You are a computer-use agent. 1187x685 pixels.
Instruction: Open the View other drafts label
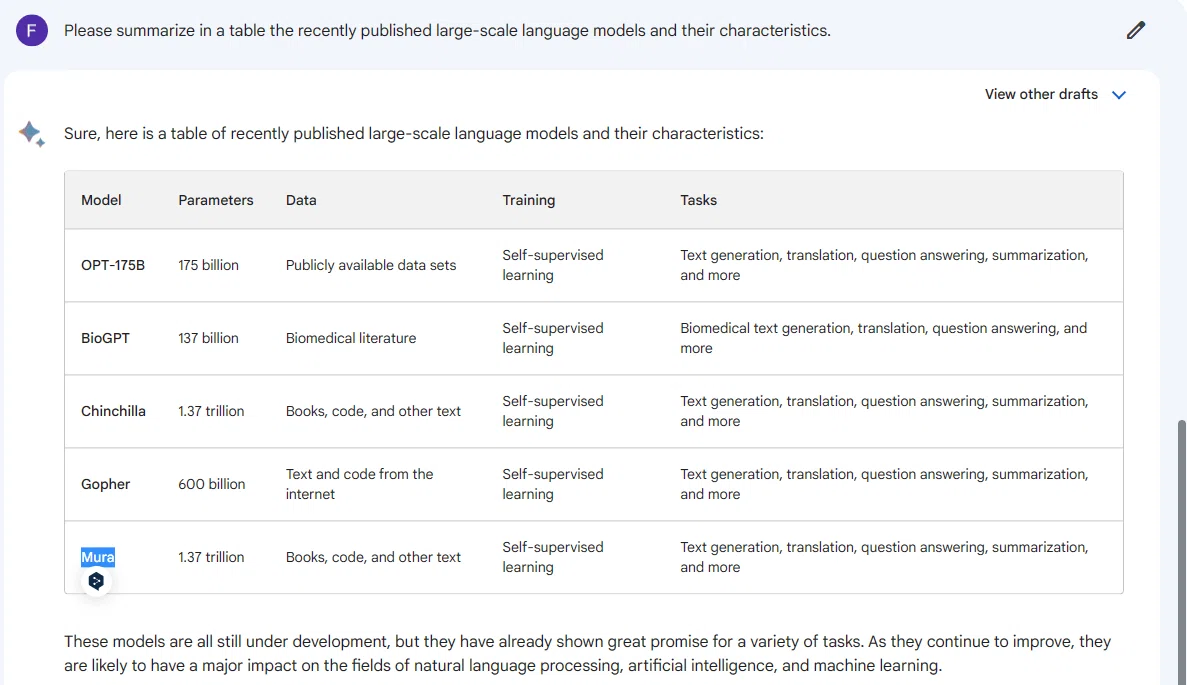coord(1041,94)
